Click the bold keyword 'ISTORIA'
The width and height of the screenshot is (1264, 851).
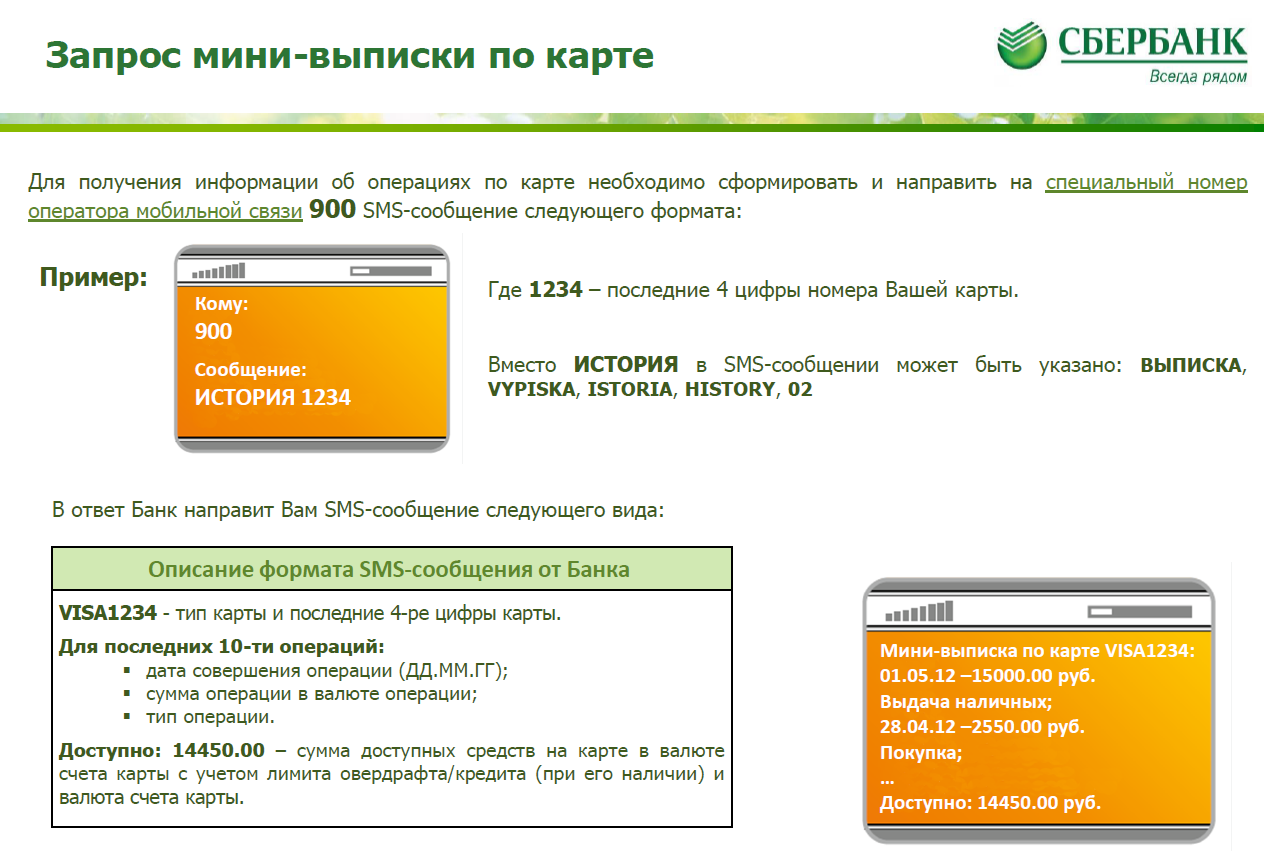pyautogui.click(x=630, y=390)
